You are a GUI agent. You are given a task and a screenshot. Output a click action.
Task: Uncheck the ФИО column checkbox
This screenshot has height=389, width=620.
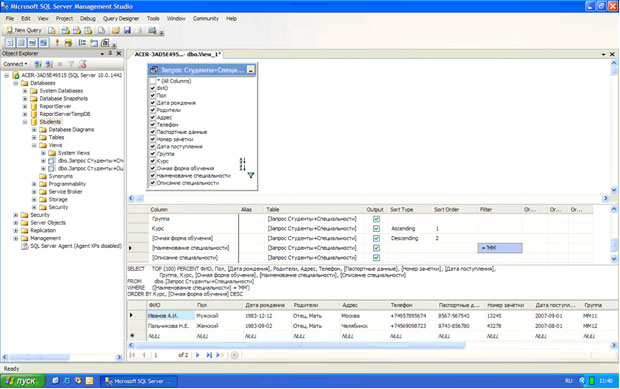point(153,88)
